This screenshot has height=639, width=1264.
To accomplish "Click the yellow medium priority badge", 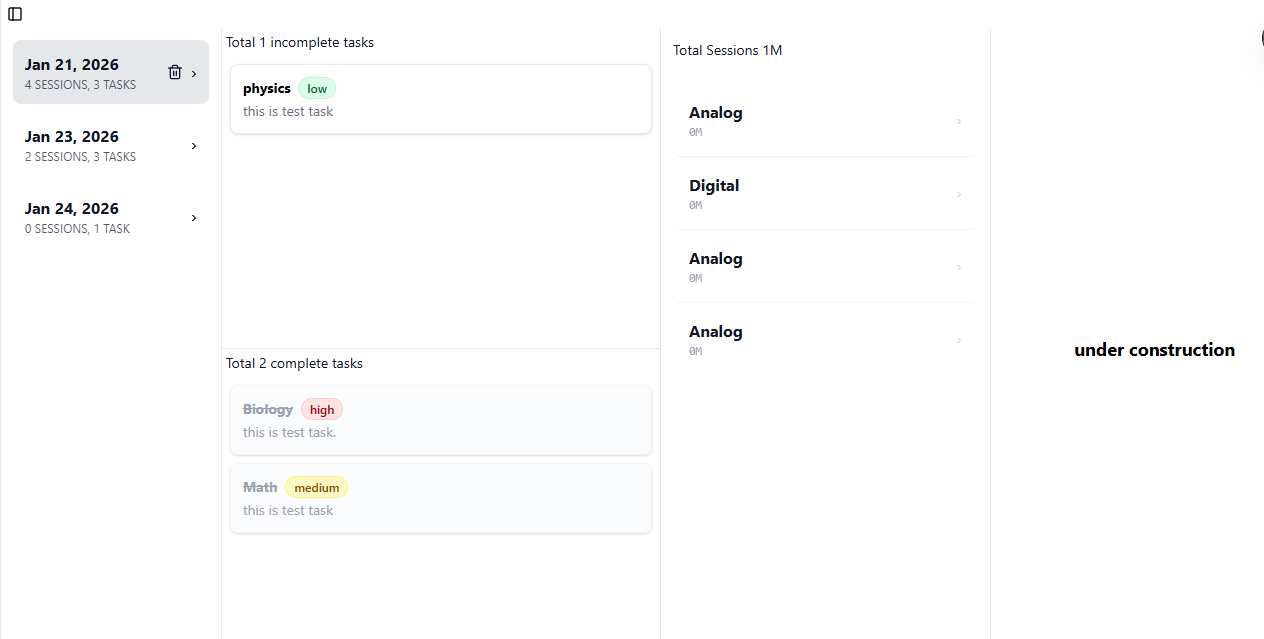I will [x=317, y=488].
